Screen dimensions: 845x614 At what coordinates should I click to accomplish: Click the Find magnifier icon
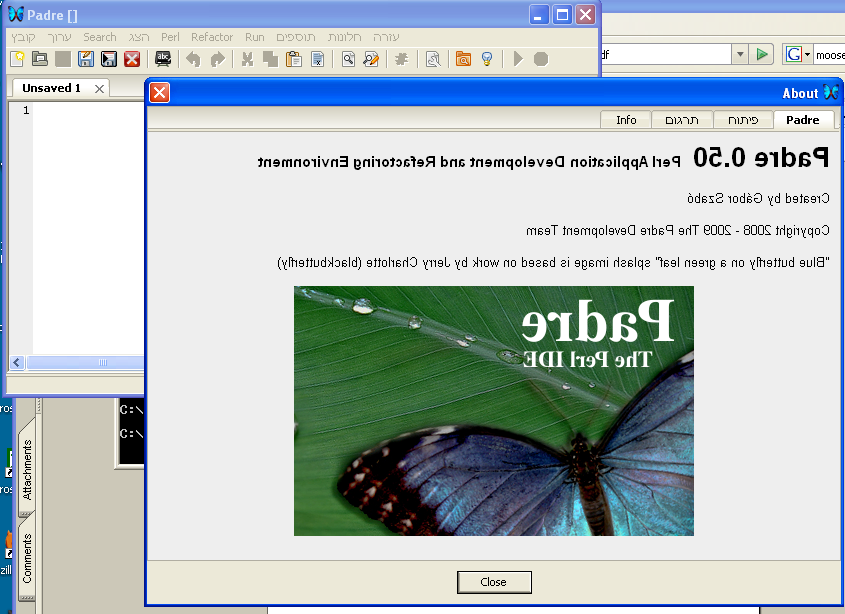348,58
